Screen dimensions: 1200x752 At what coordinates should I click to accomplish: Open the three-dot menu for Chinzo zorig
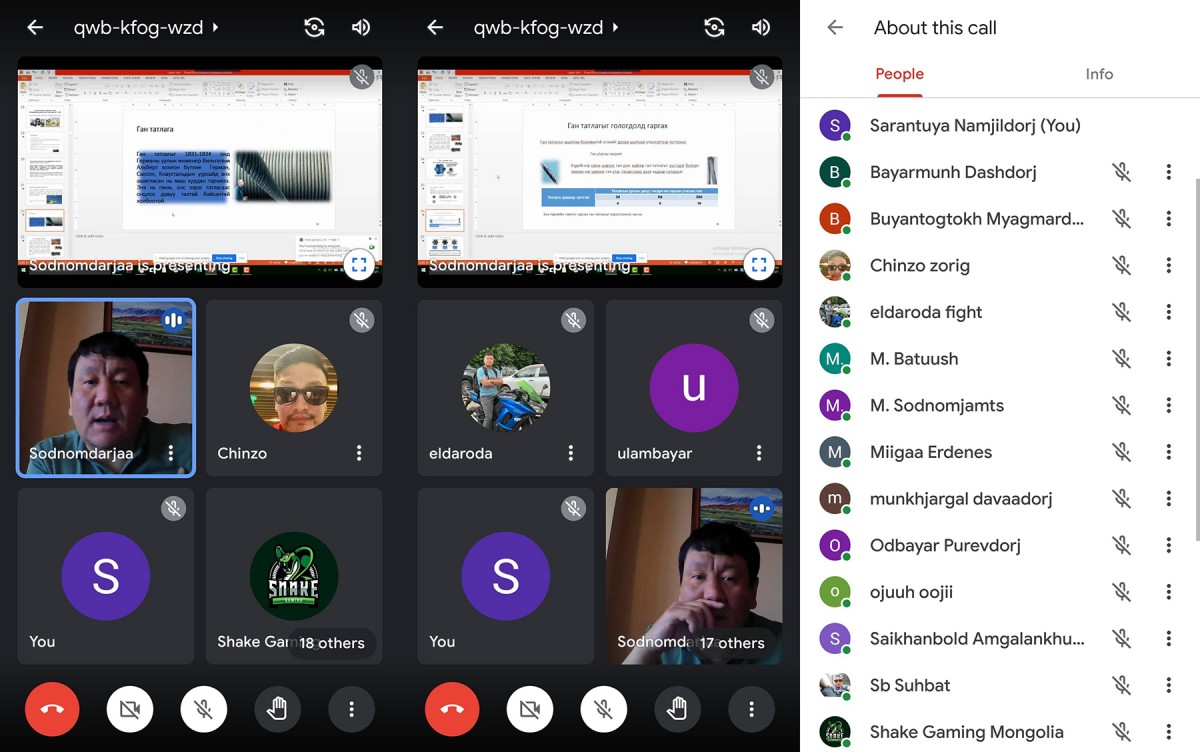(1168, 266)
